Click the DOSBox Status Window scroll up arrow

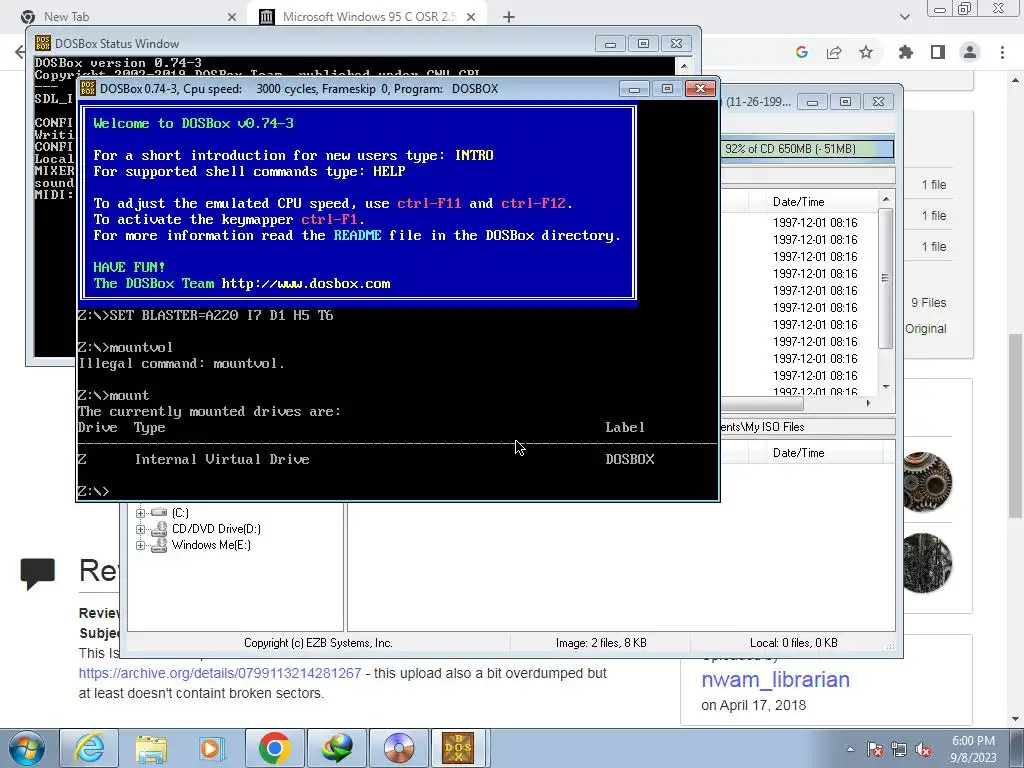(684, 65)
